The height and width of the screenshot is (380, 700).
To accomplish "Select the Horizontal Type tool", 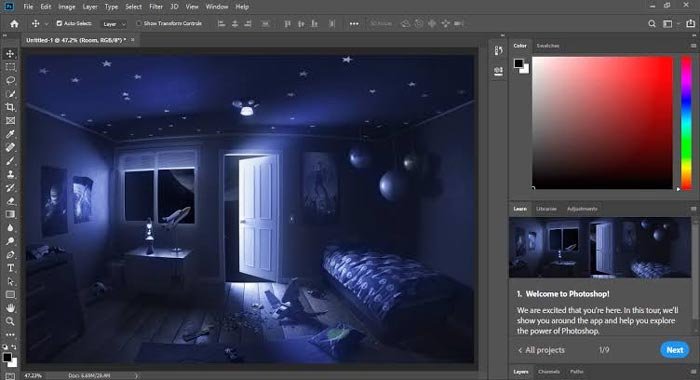I will coord(10,268).
